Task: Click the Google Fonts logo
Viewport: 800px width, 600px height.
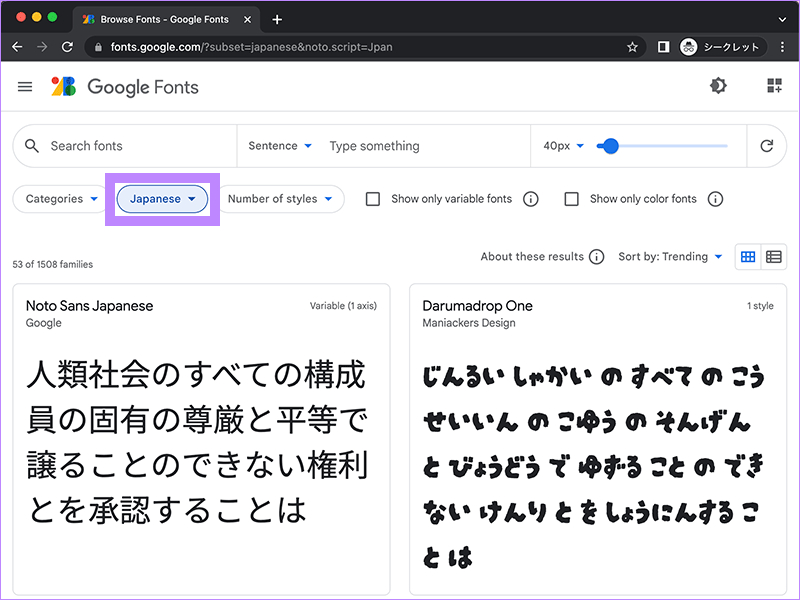Action: (63, 87)
